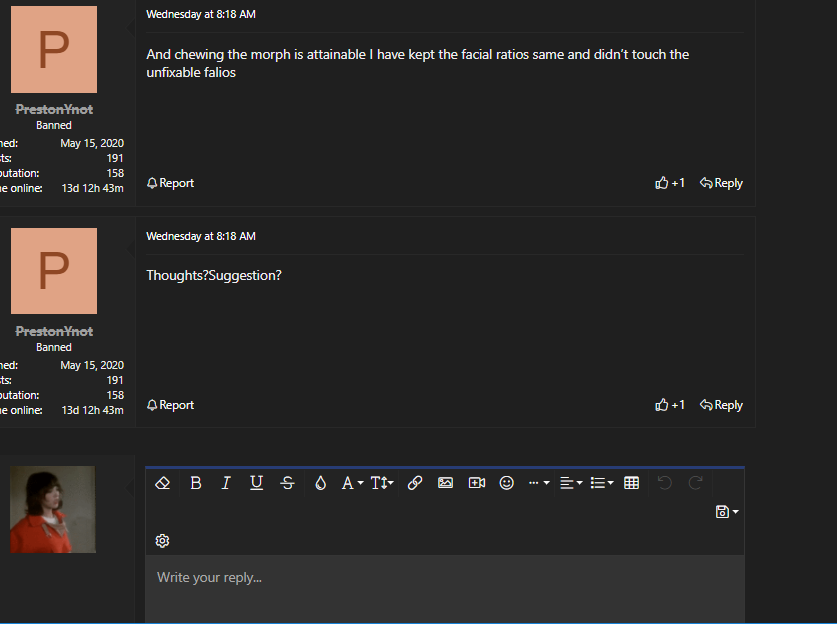Viewport: 837px width, 624px height.
Task: Reply to the 'Thoughts?Suggestion?' post
Action: [x=721, y=405]
